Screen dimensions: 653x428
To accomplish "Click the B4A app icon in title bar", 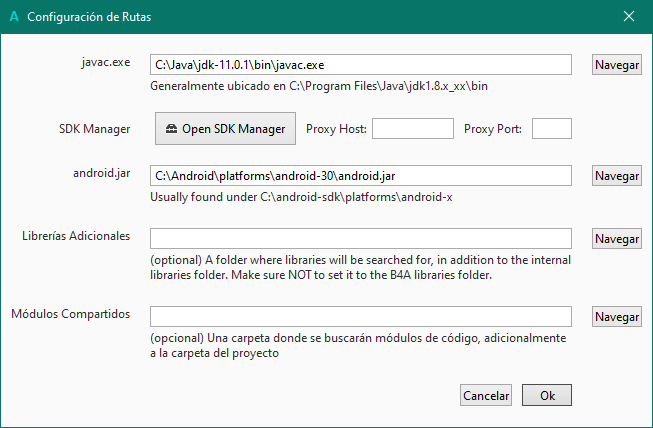I will 12,17.
